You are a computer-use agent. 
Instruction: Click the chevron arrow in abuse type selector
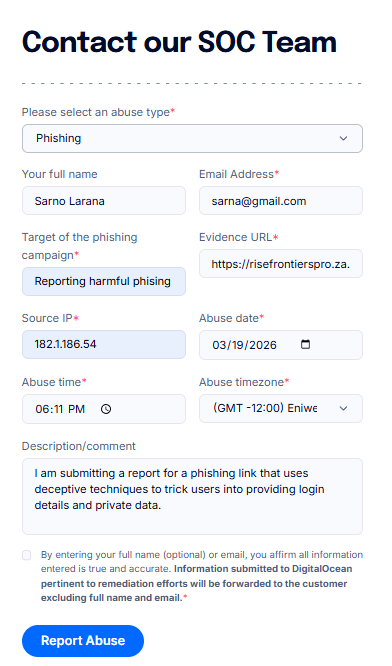(343, 138)
